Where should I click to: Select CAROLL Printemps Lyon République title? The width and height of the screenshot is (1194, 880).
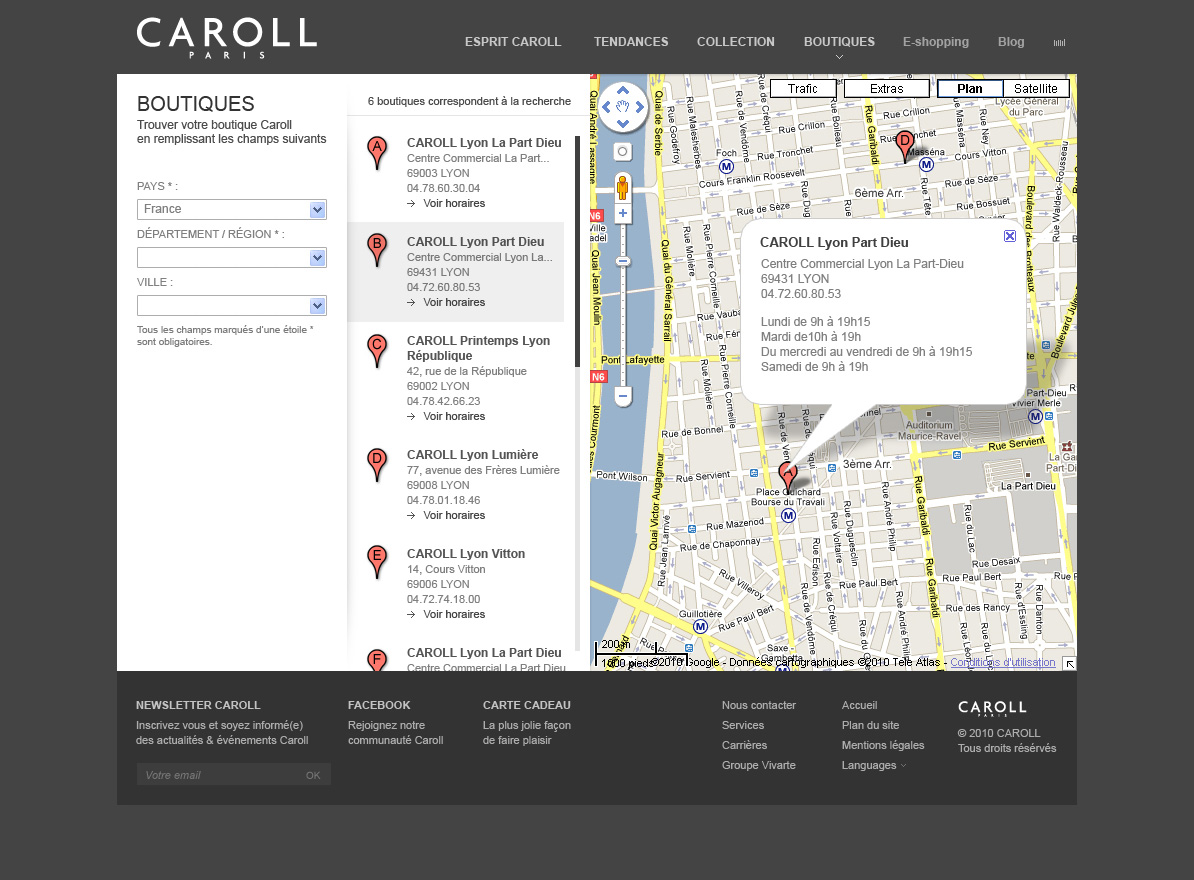[x=478, y=348]
